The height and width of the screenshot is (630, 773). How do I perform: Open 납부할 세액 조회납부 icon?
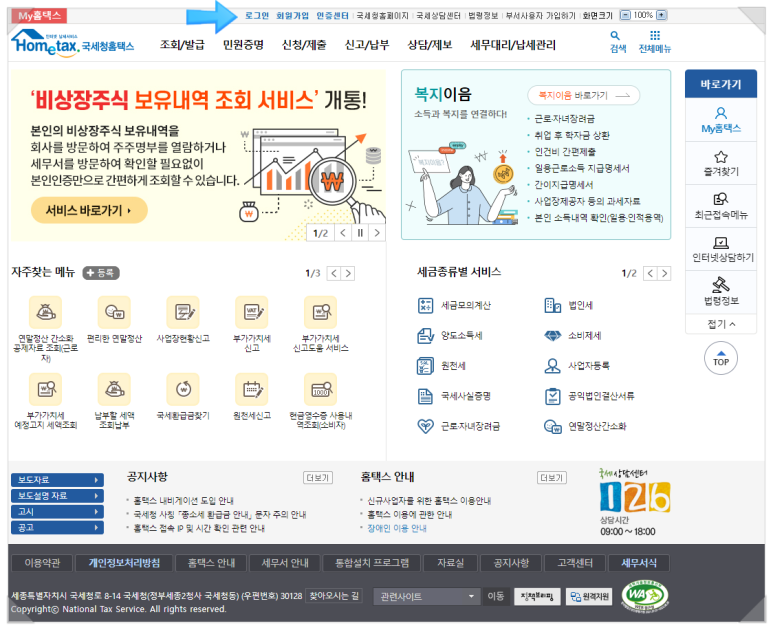pos(114,389)
